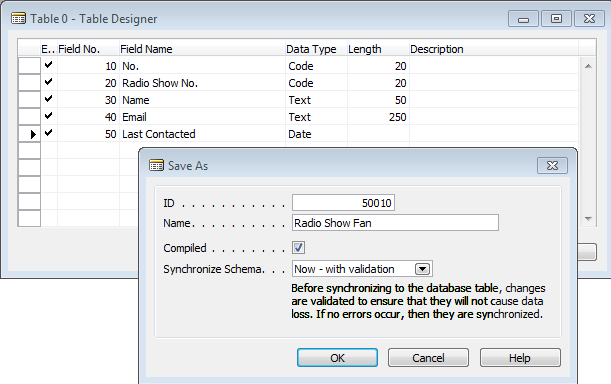Click the Field No. column header
611x384 pixels.
[x=88, y=49]
